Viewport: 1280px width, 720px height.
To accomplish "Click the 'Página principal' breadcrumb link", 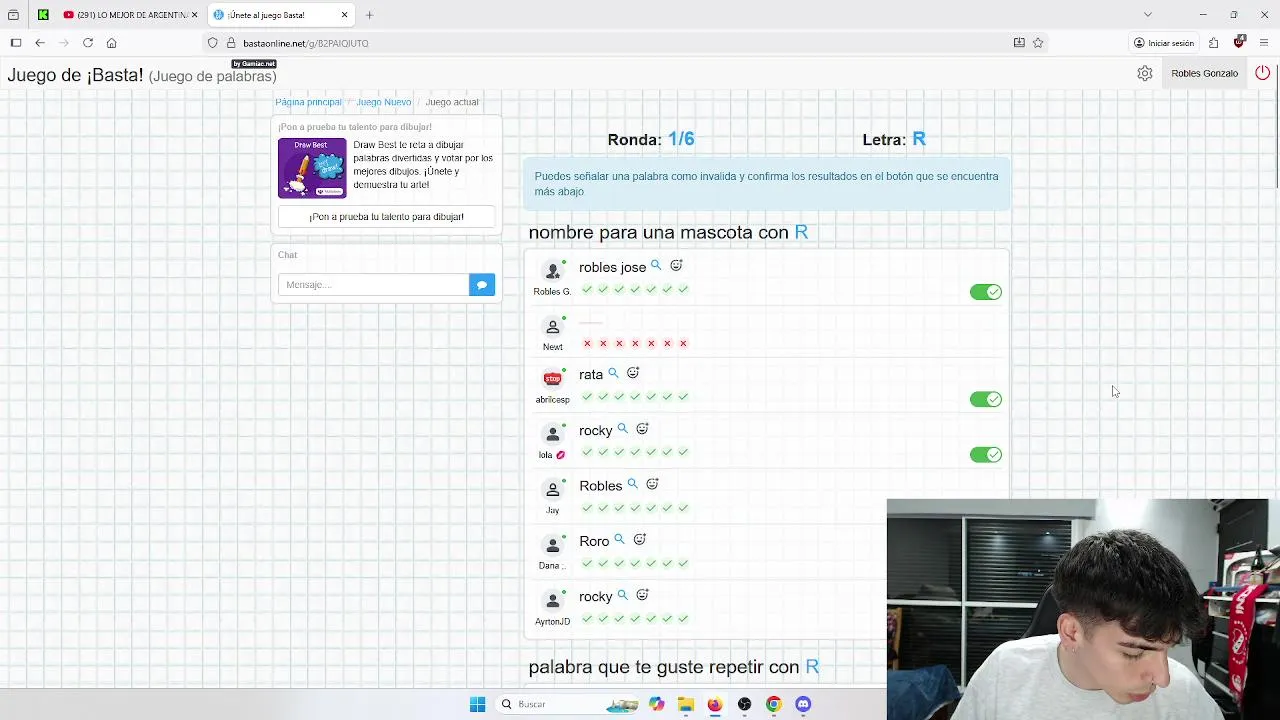I will tap(308, 102).
